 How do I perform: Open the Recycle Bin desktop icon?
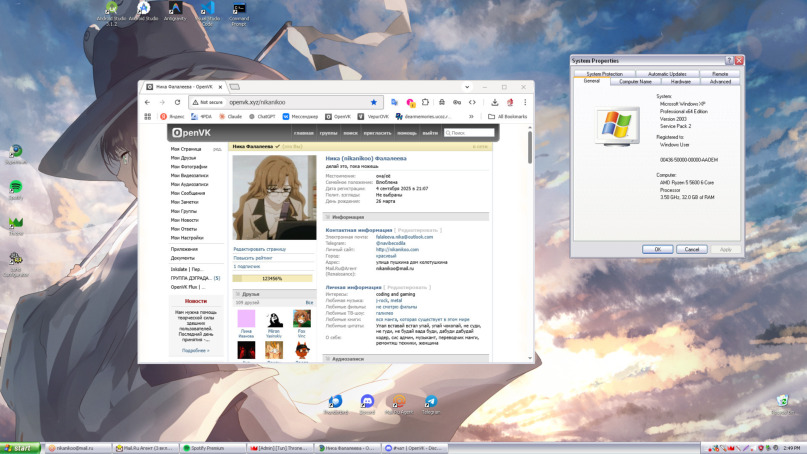(783, 405)
